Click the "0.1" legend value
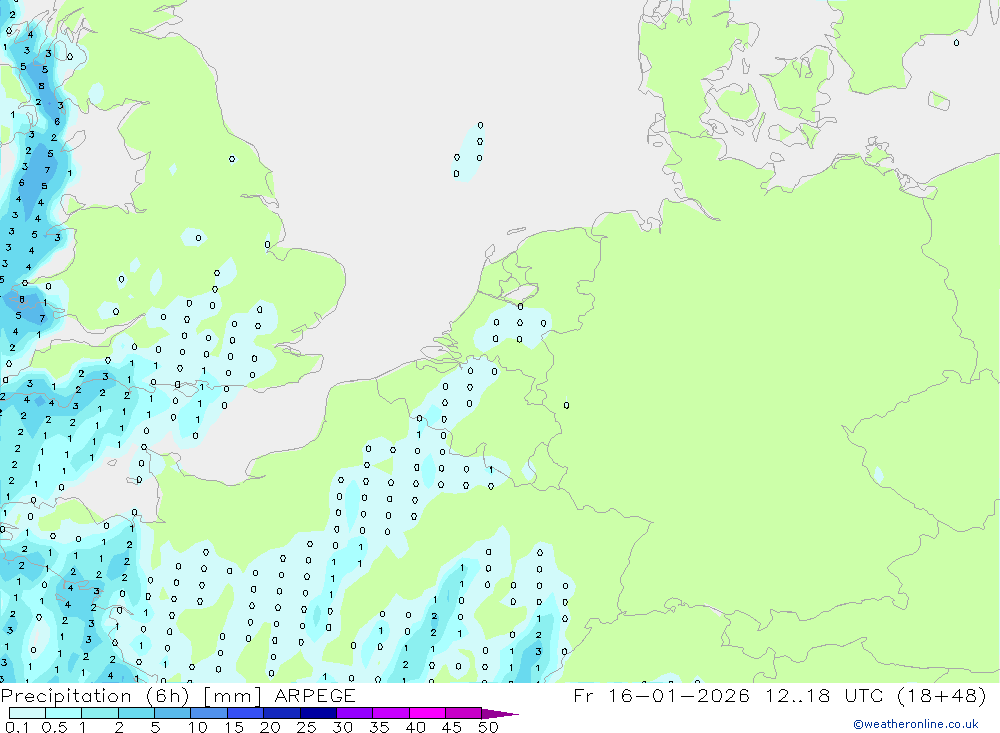The image size is (1000, 733). (18, 727)
